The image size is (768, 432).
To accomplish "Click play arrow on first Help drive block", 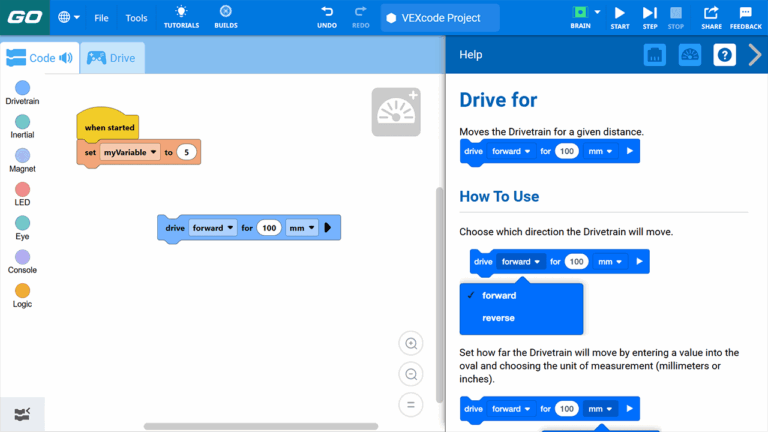I will pyautogui.click(x=629, y=151).
